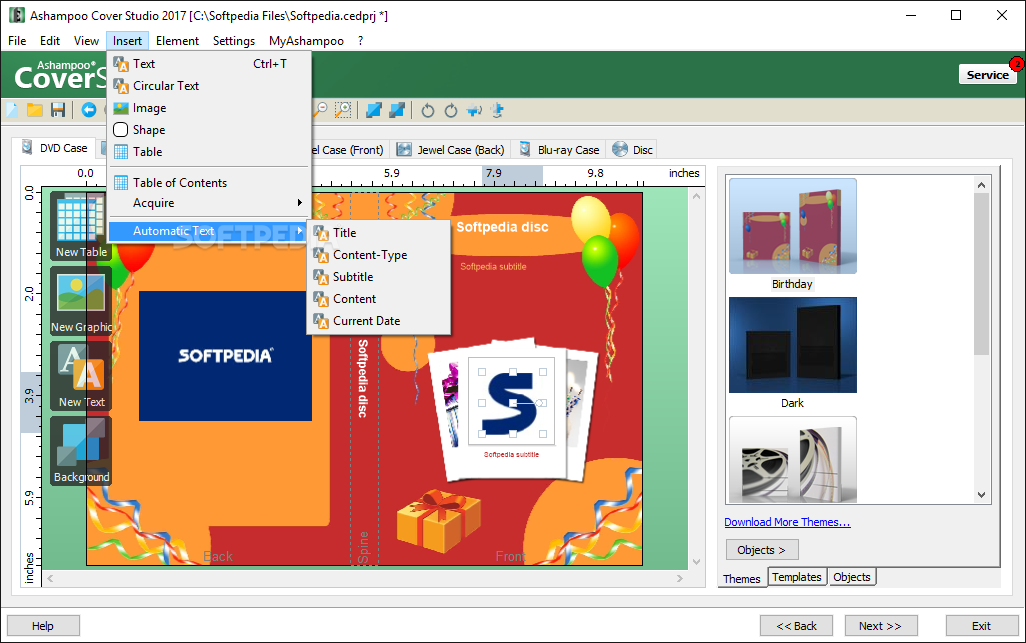Expand the Acquire submenu
Viewport: 1026px width, 643px height.
coord(209,203)
